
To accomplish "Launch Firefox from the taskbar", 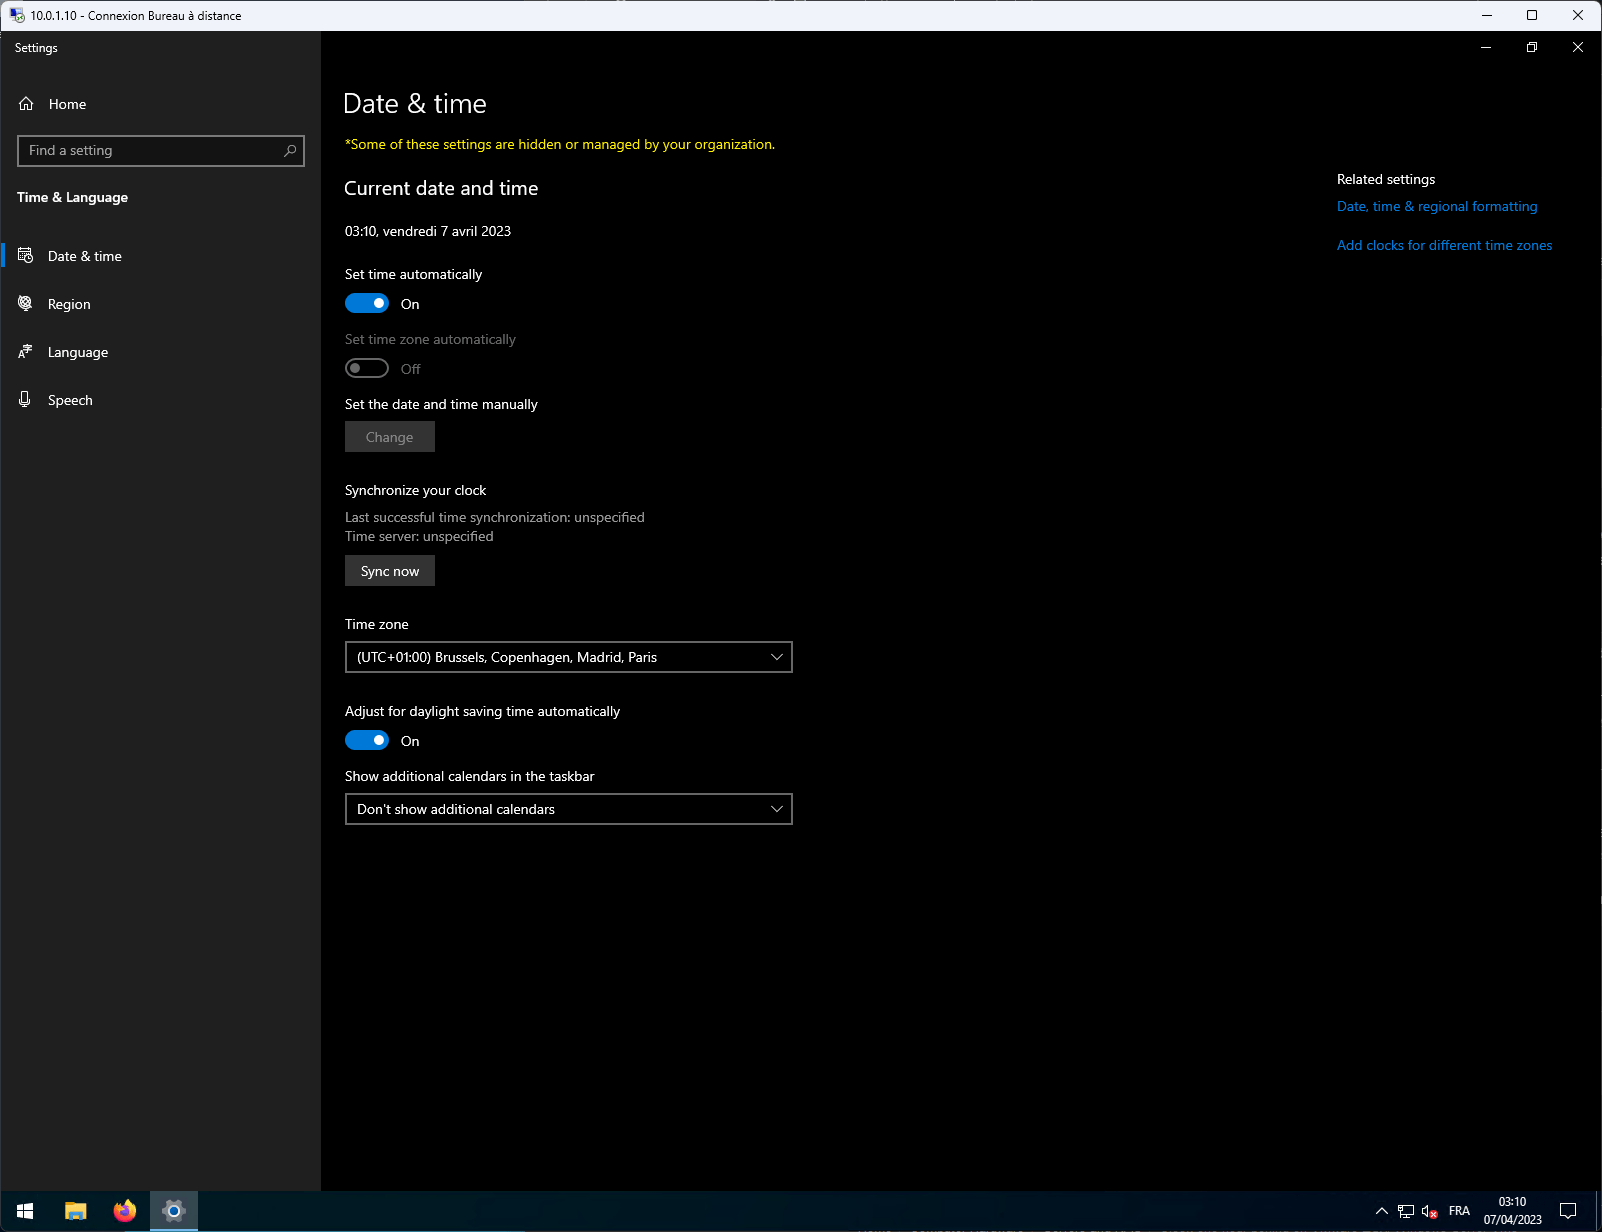I will tap(124, 1211).
